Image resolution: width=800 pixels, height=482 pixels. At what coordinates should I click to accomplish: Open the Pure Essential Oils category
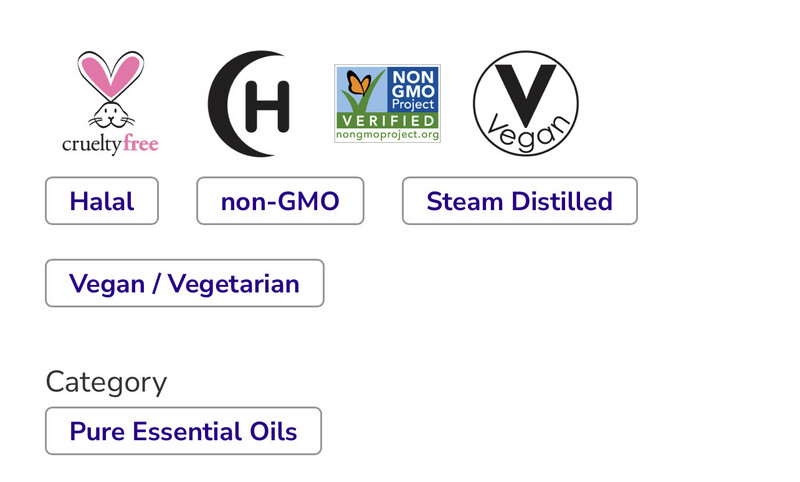coord(183,431)
